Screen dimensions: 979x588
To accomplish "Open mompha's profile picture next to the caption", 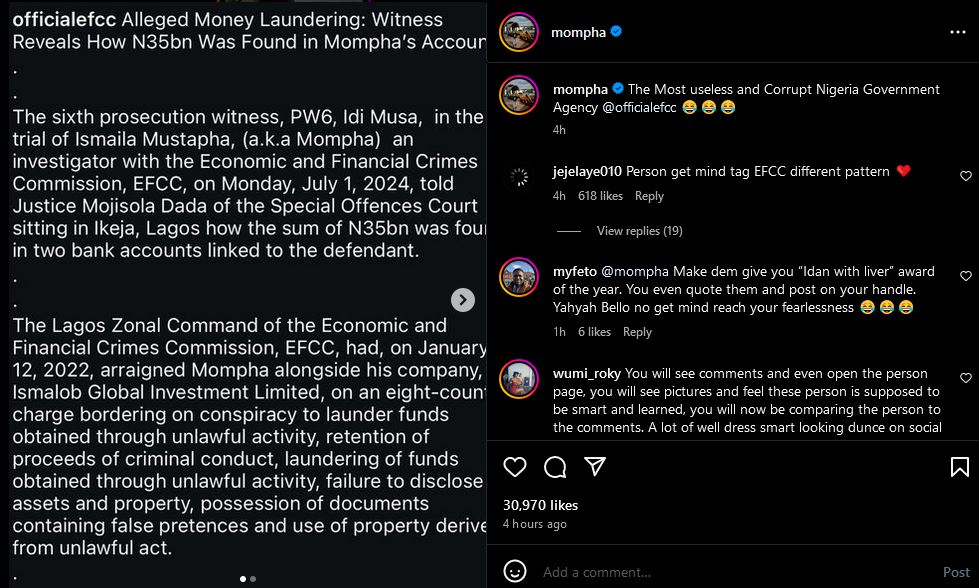I will (x=519, y=91).
